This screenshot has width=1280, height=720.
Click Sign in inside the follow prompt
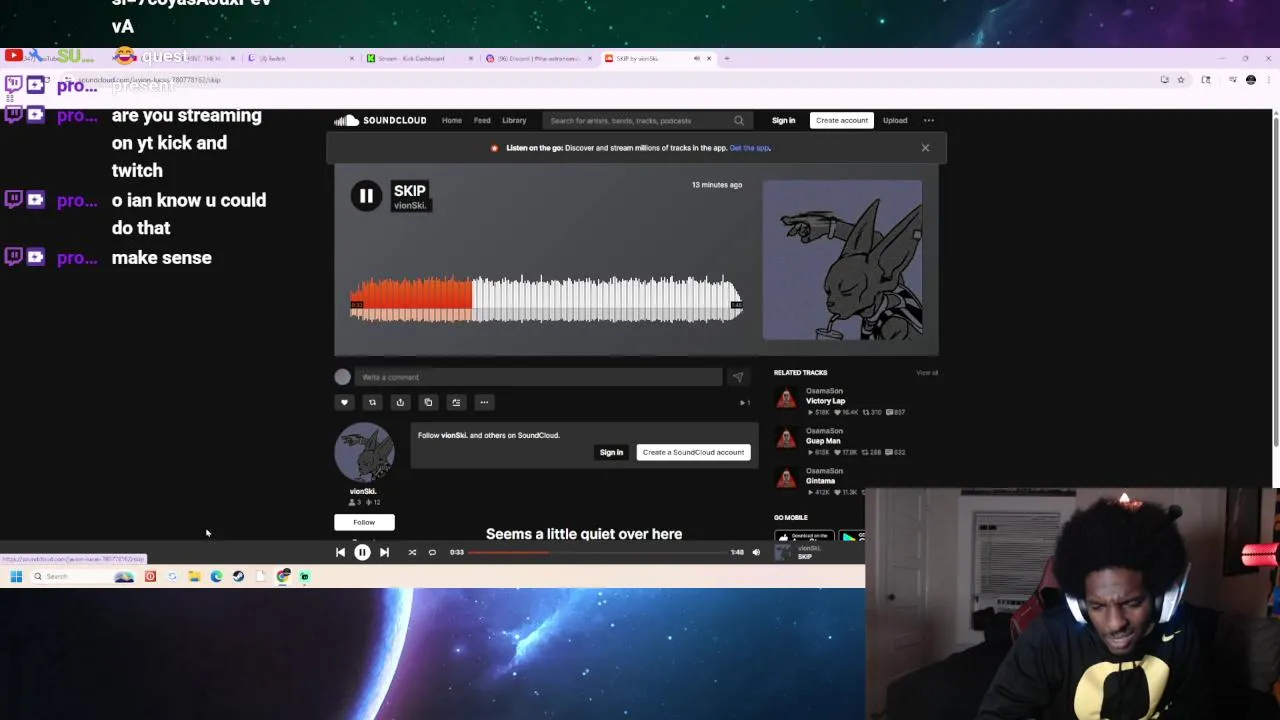611,452
